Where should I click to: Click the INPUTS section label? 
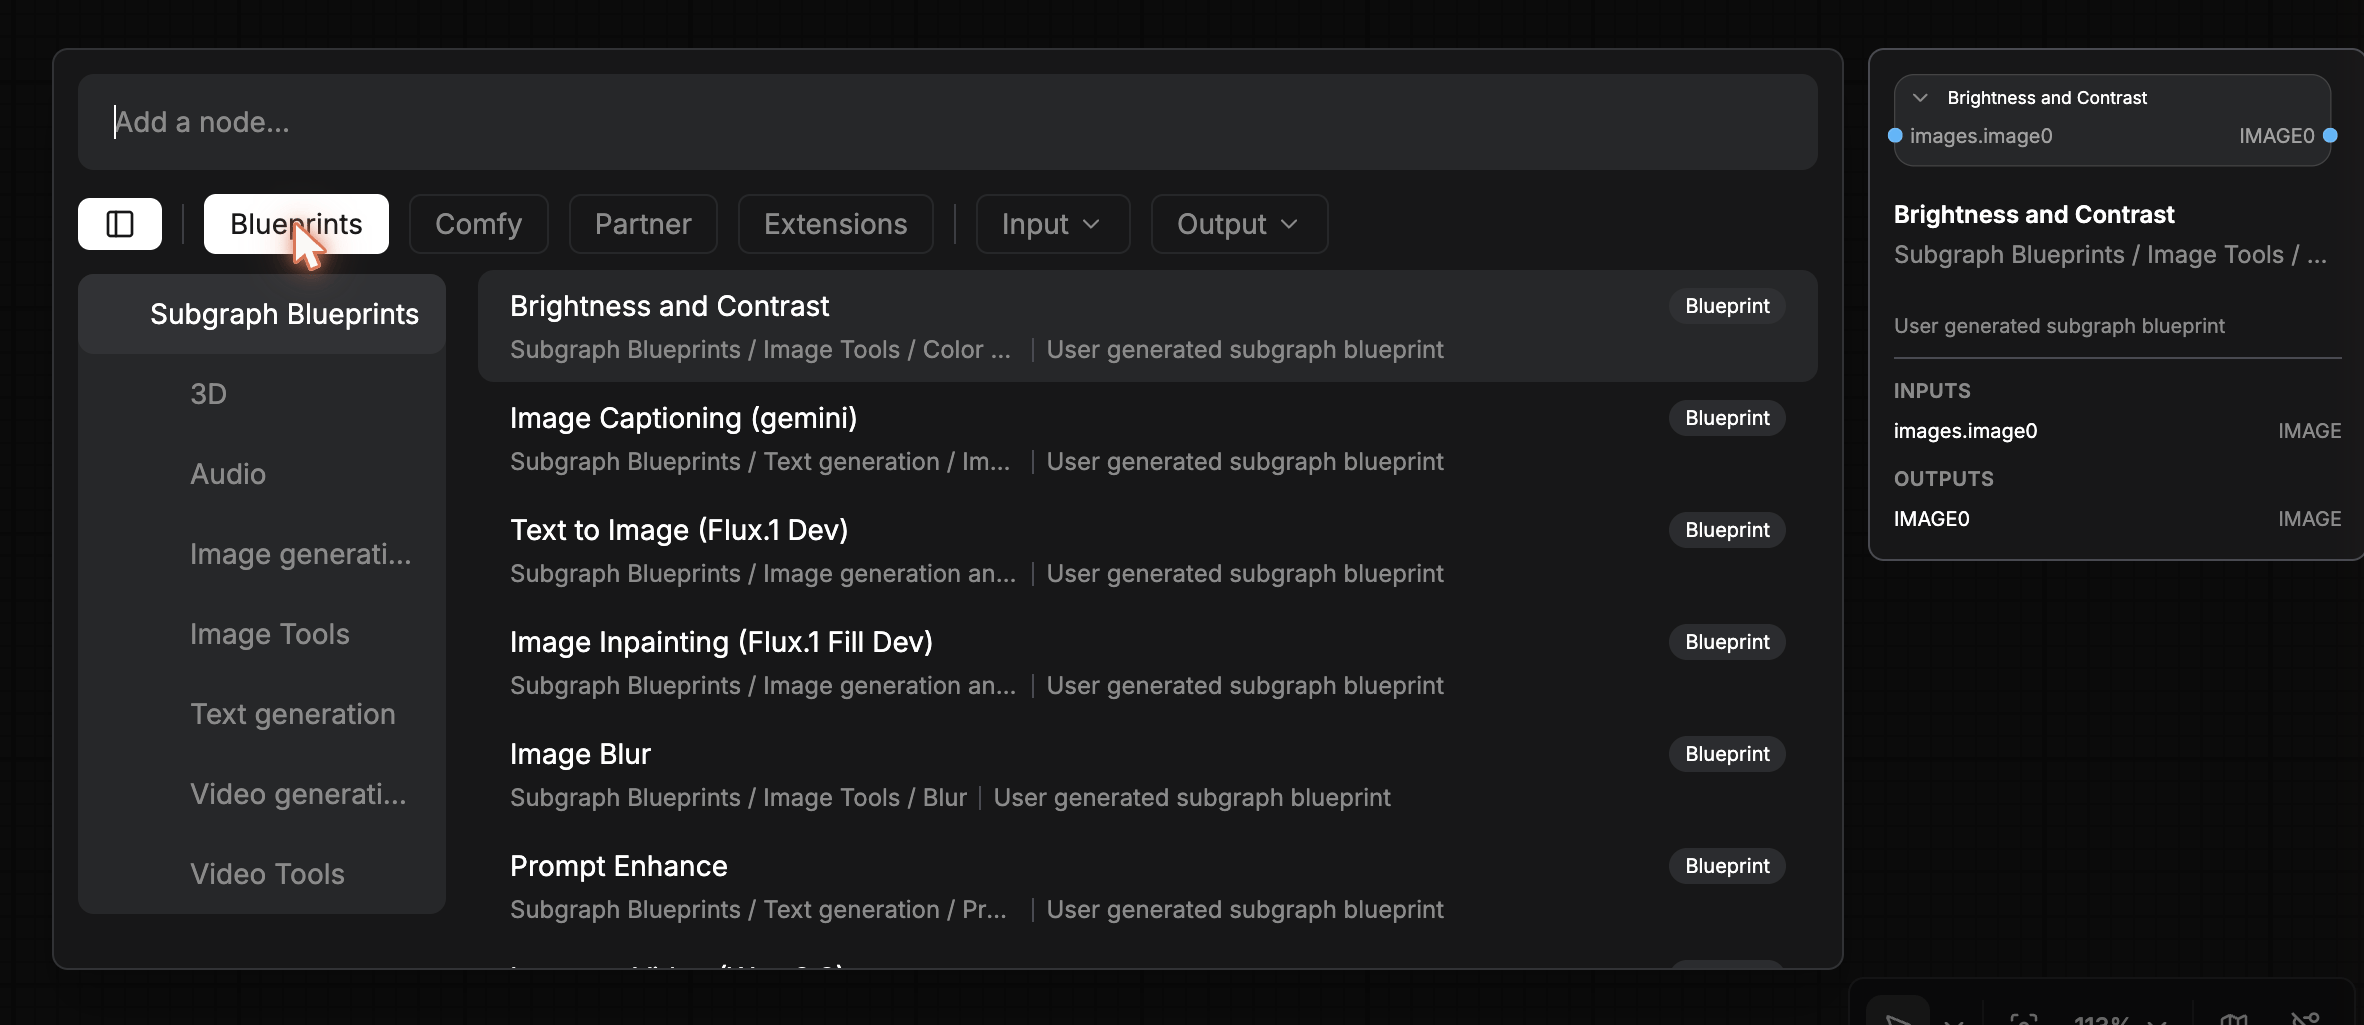(1932, 391)
